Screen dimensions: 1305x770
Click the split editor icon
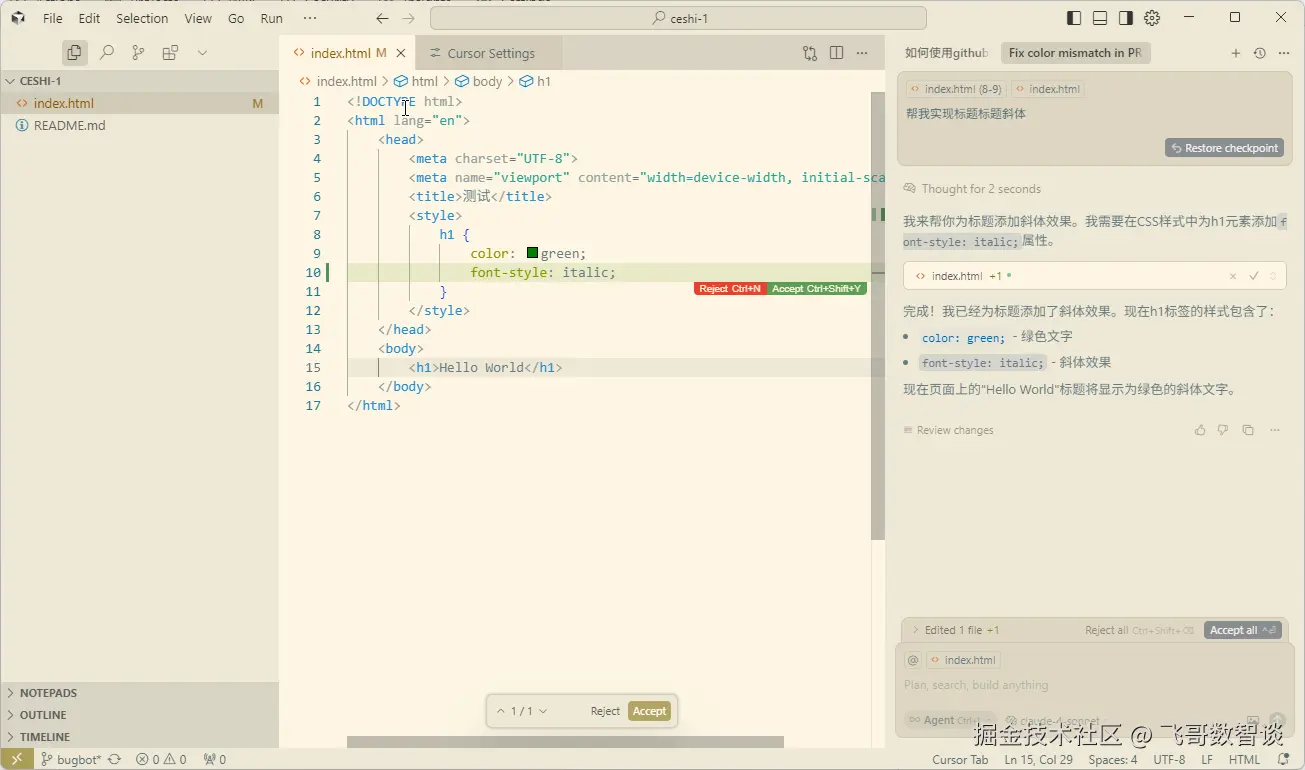click(x=836, y=53)
